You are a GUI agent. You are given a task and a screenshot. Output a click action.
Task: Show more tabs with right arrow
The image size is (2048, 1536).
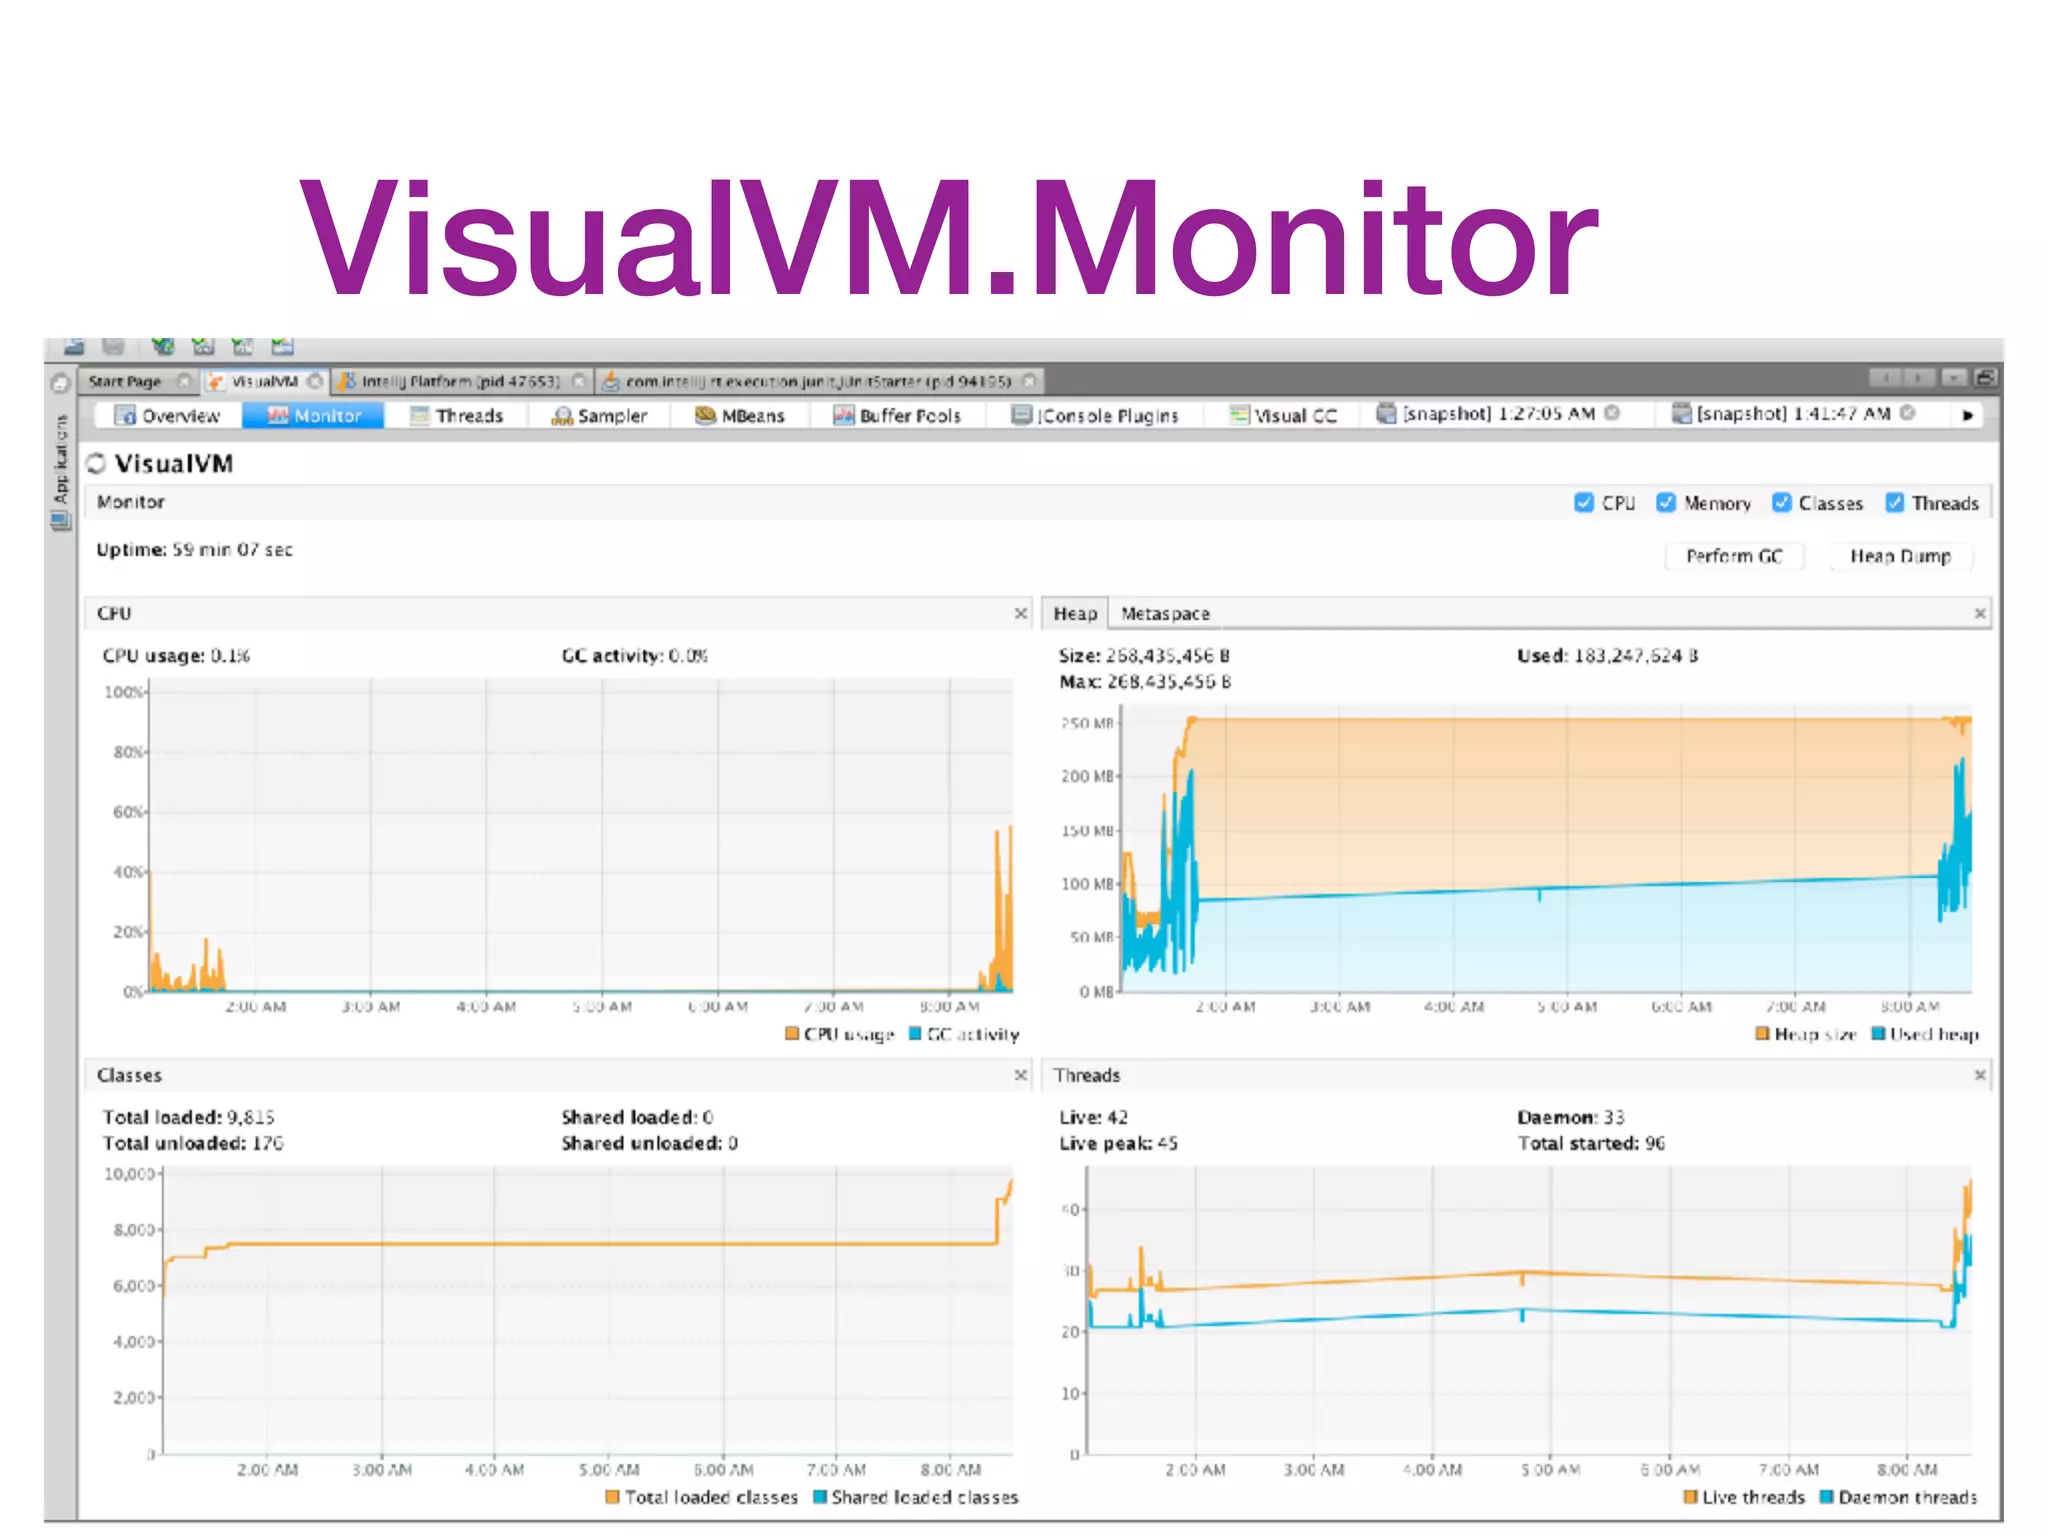pos(1968,415)
